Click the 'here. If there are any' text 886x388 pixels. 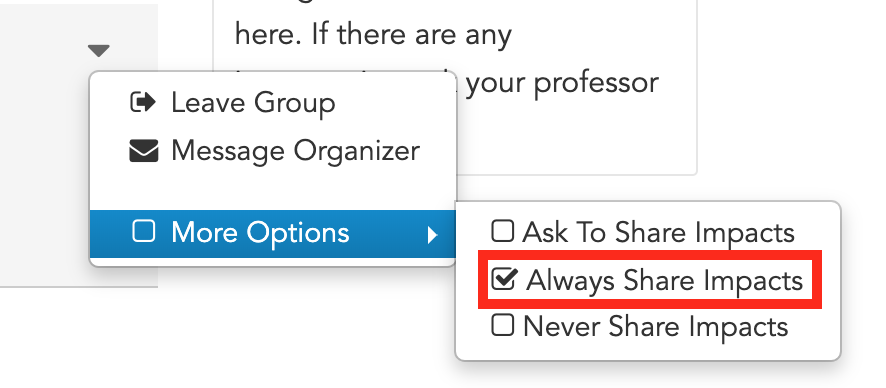[x=373, y=36]
